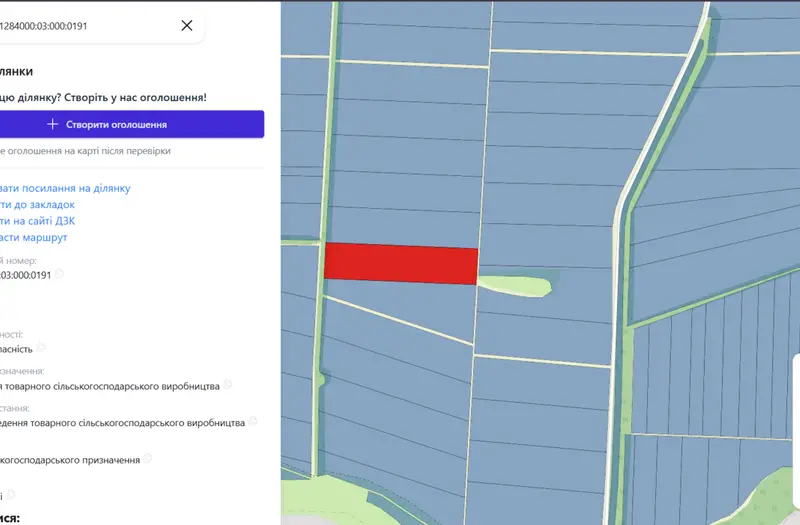Copy the ведення товарного сільськогосподарського виробництва value

(x=253, y=421)
